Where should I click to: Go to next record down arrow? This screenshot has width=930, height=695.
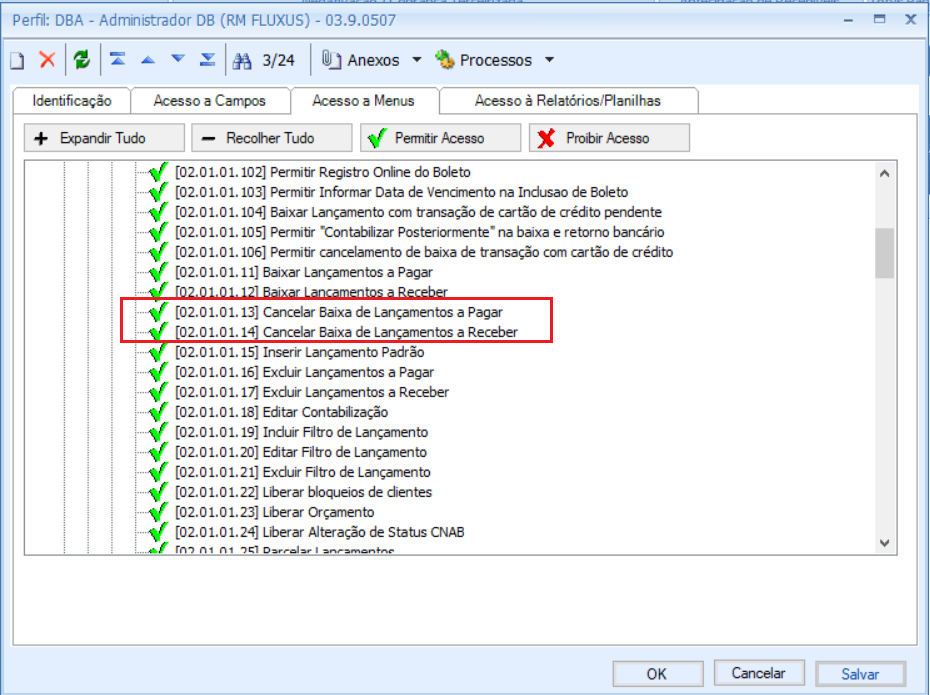tap(178, 59)
